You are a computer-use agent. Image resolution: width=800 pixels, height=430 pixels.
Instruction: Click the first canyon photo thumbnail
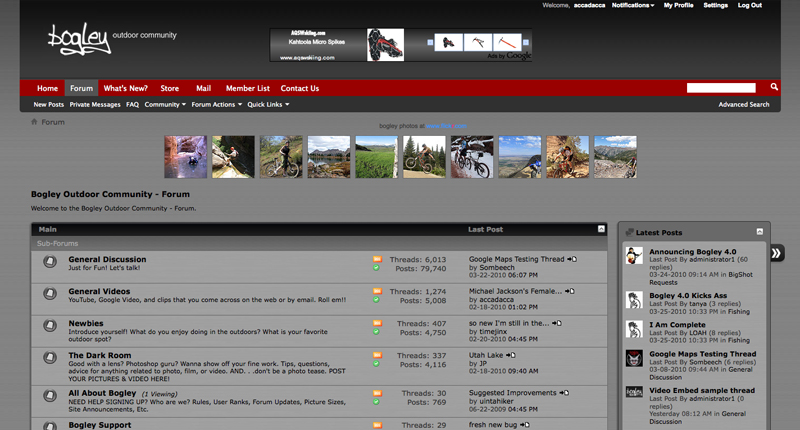(x=185, y=157)
